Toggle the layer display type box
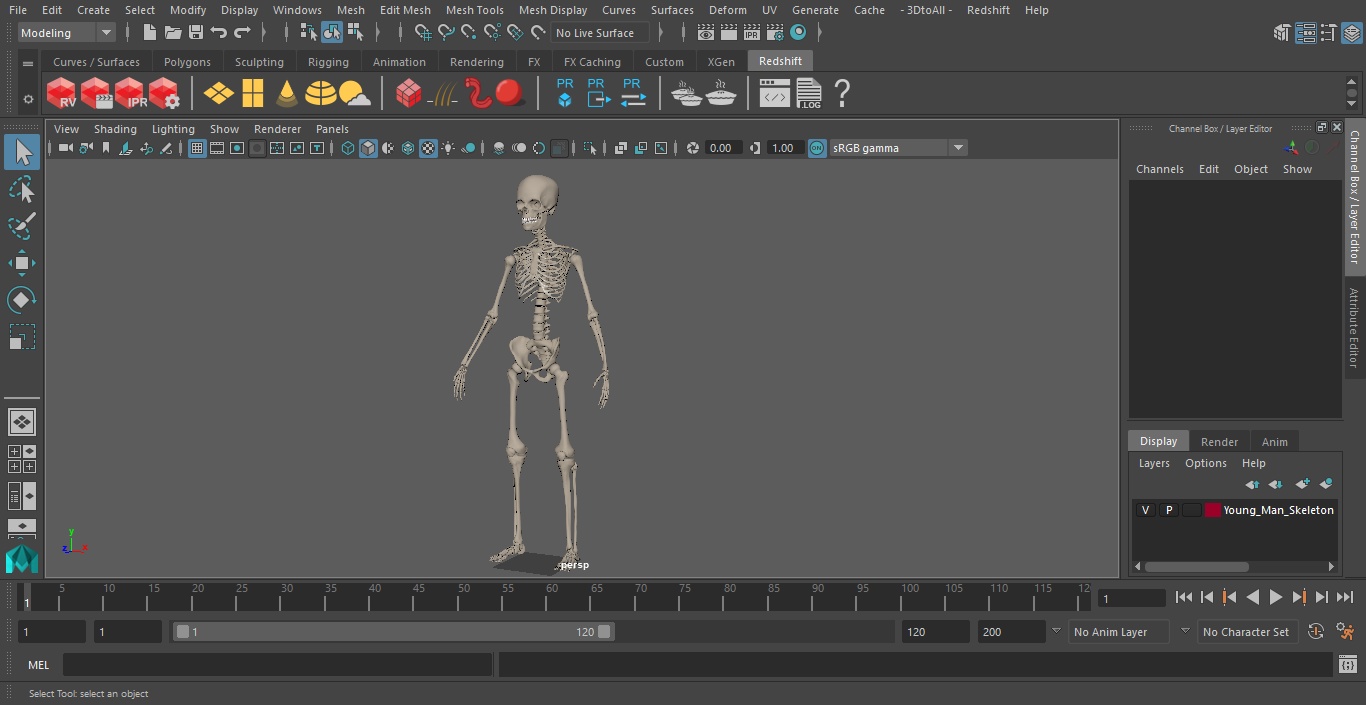This screenshot has width=1366, height=705. pos(1191,510)
